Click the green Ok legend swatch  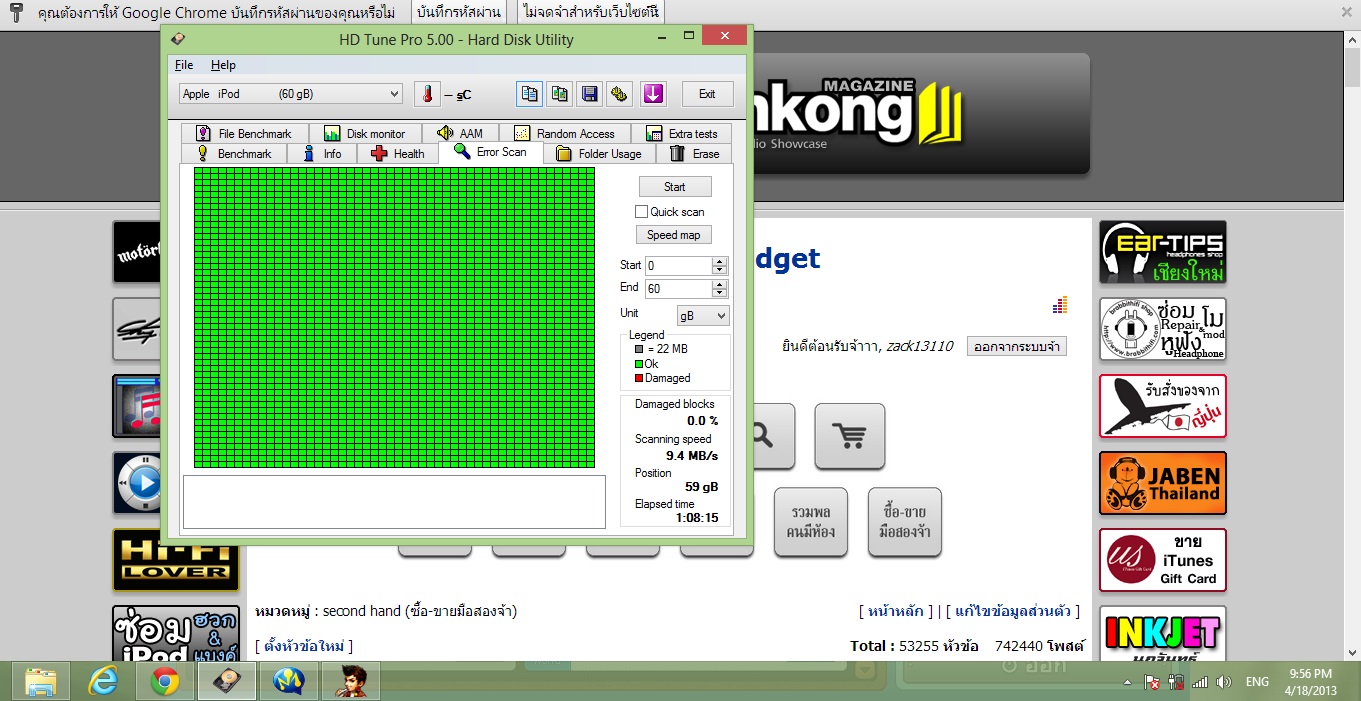(639, 364)
